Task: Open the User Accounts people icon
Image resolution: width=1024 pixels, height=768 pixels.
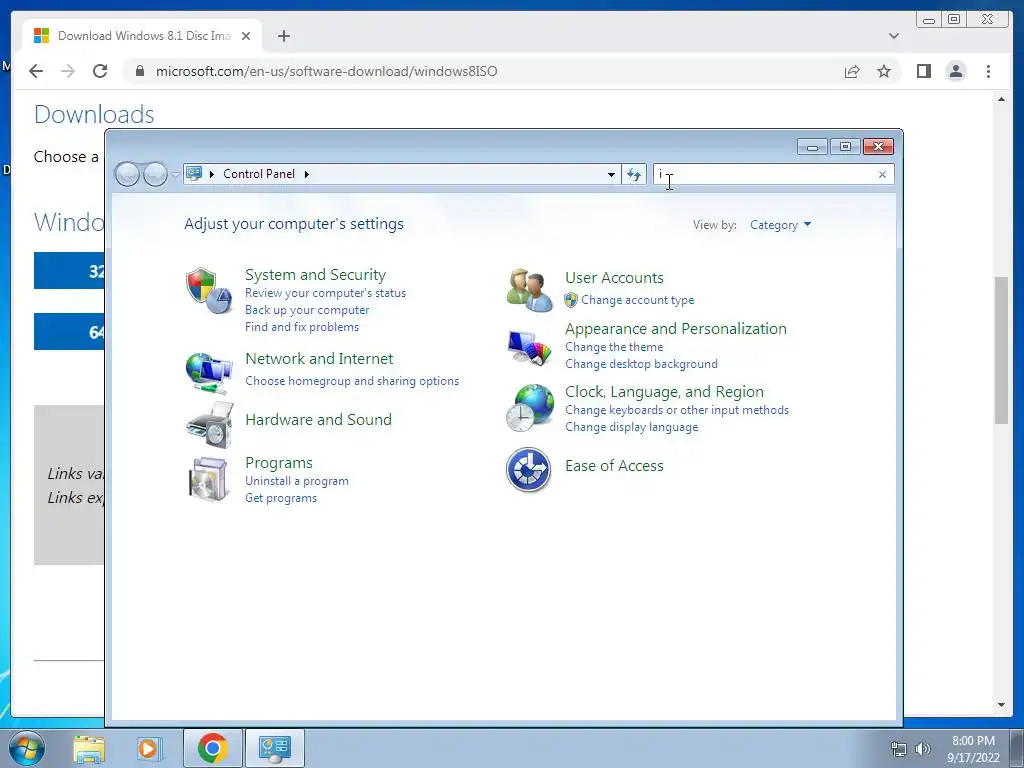Action: pyautogui.click(x=529, y=289)
